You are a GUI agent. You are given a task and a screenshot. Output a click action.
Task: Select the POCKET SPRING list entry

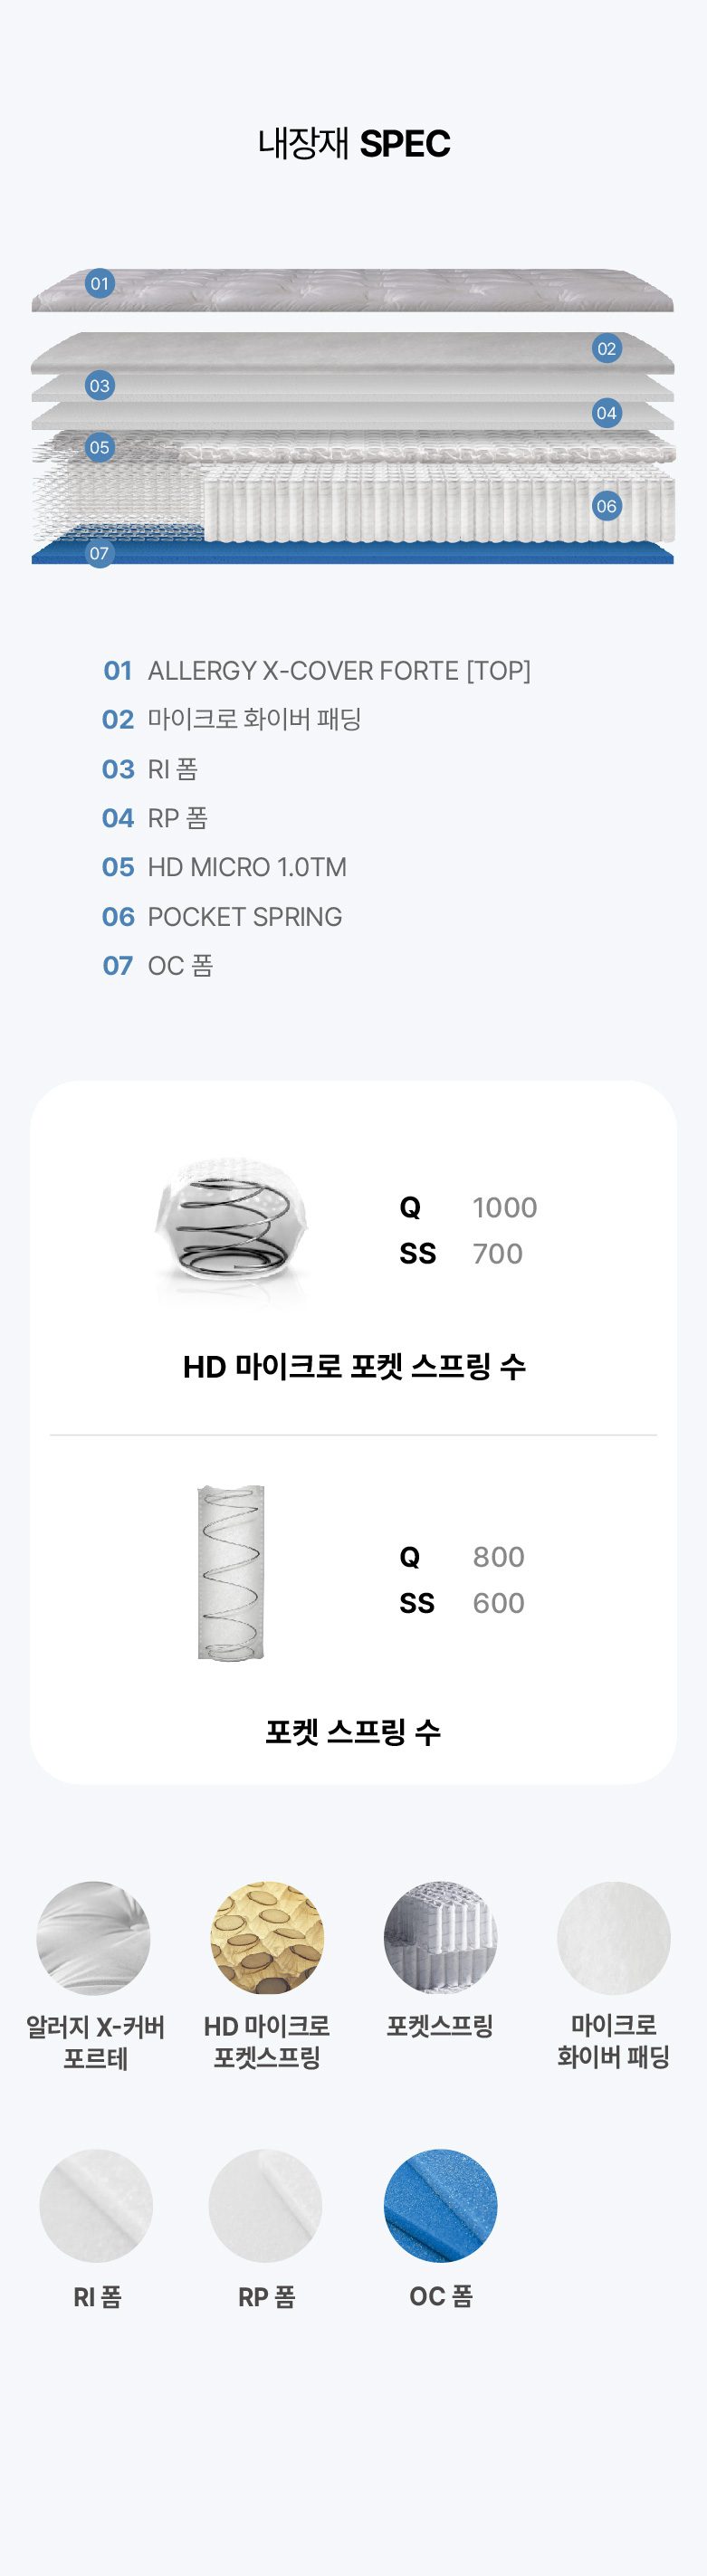pos(222,916)
